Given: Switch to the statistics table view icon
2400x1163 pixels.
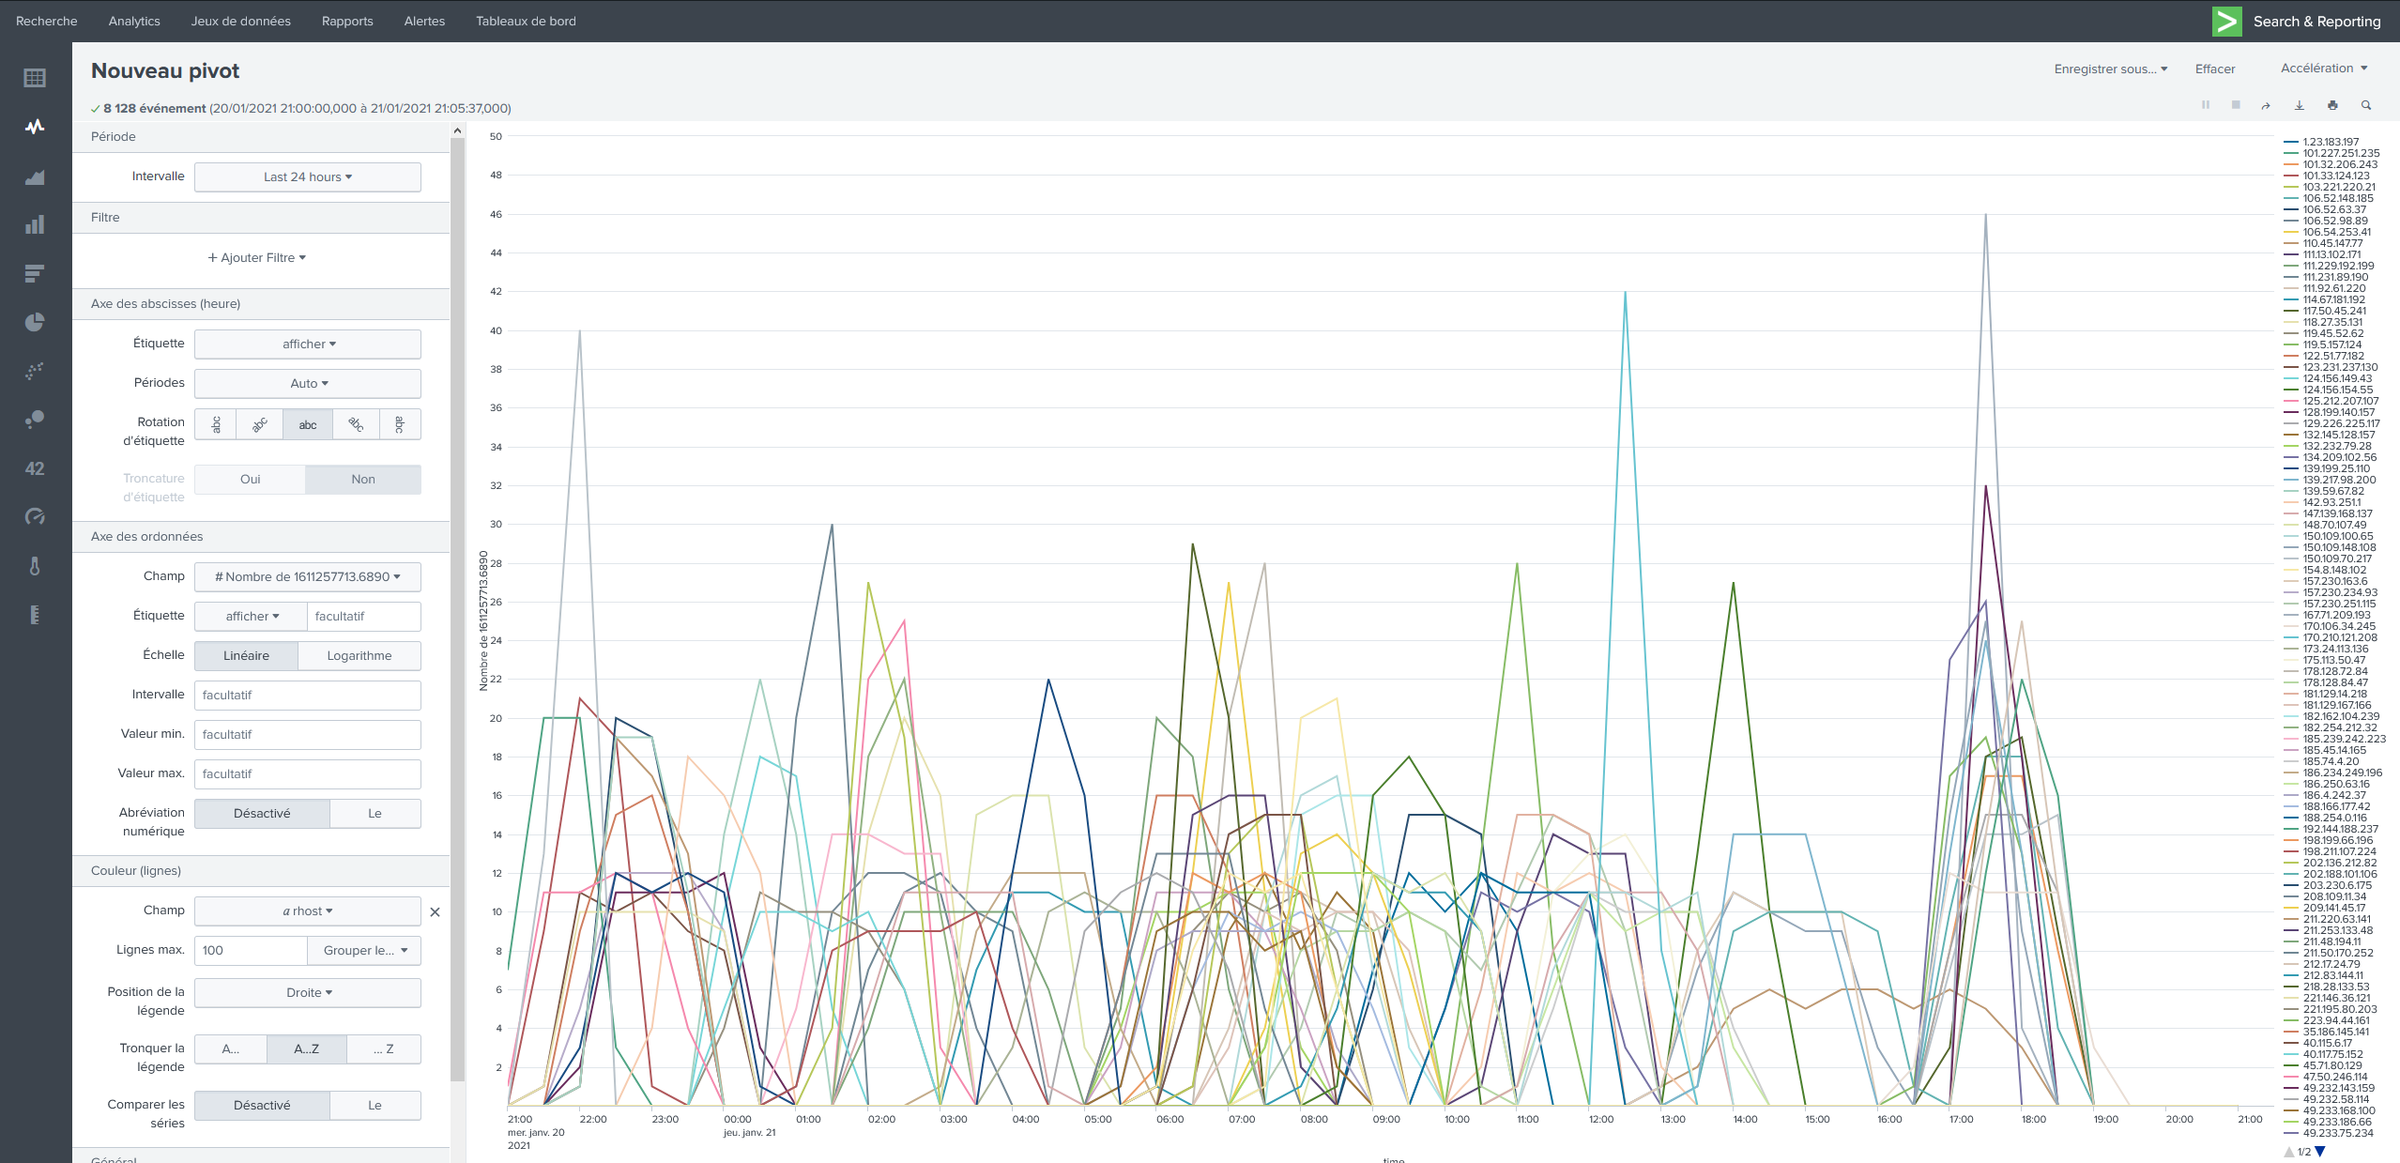Looking at the screenshot, I should 35,78.
